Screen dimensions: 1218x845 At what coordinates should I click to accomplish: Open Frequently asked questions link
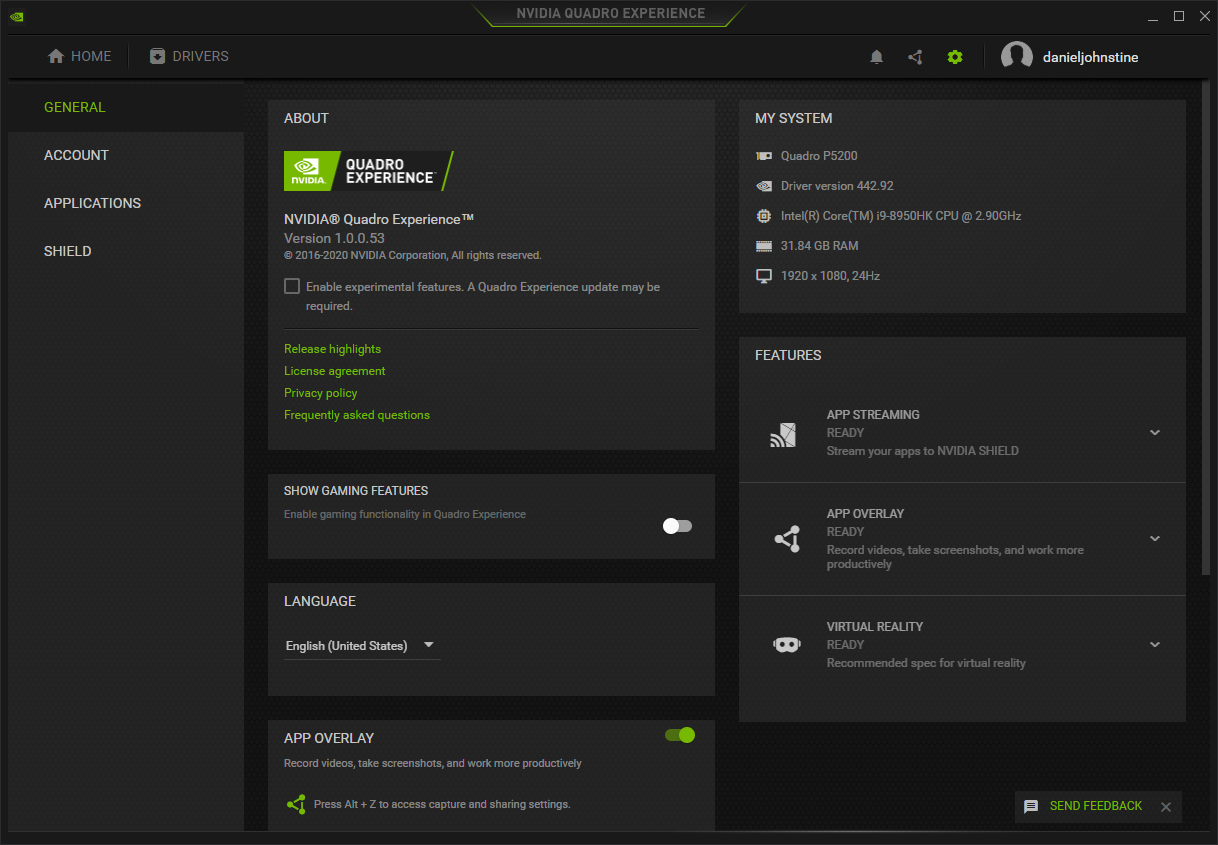click(357, 415)
